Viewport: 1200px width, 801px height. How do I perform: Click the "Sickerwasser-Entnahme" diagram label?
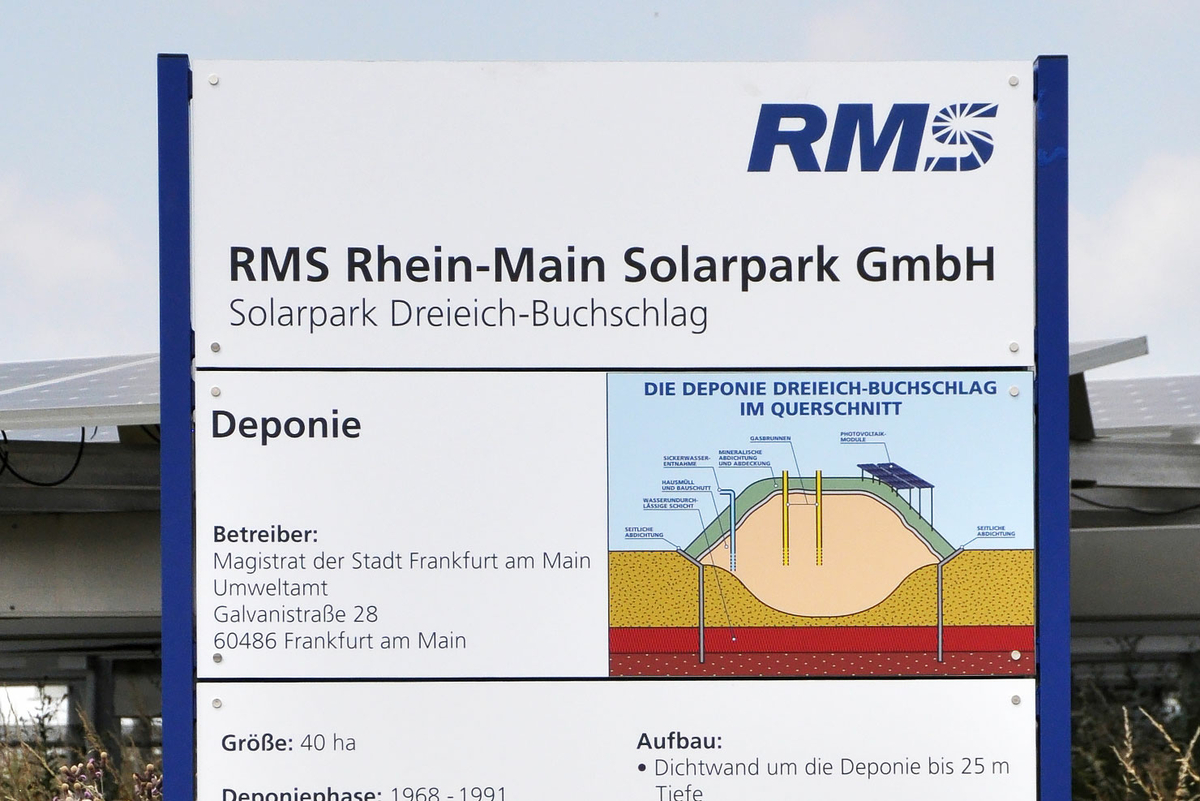click(686, 461)
